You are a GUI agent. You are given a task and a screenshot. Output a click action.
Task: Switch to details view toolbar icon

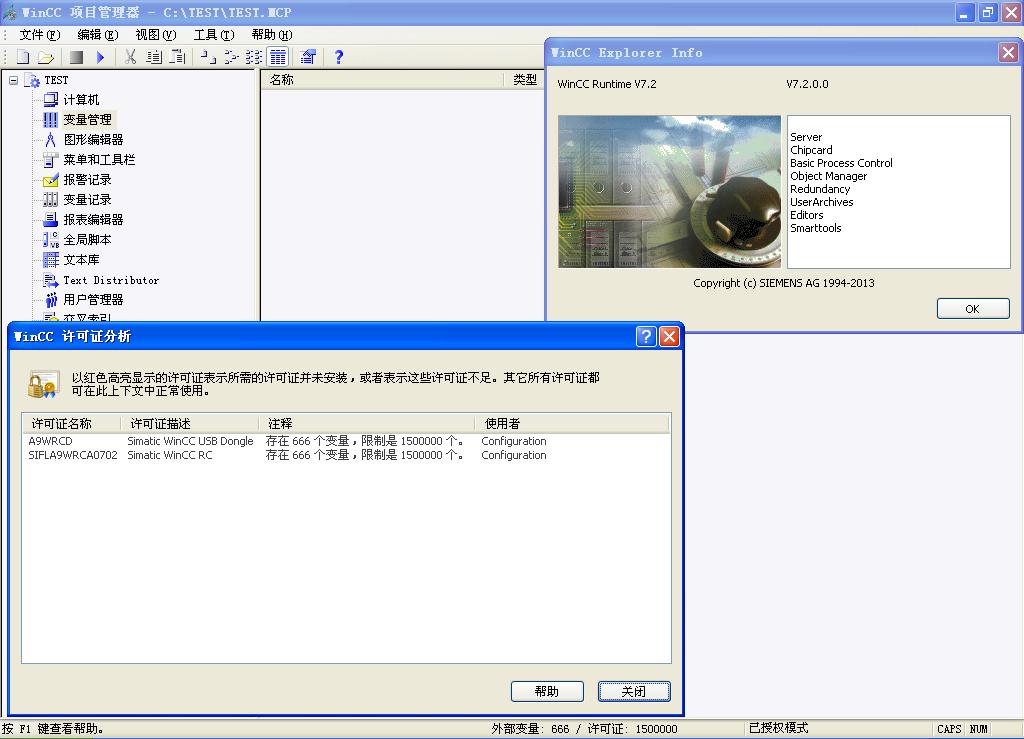(278, 57)
